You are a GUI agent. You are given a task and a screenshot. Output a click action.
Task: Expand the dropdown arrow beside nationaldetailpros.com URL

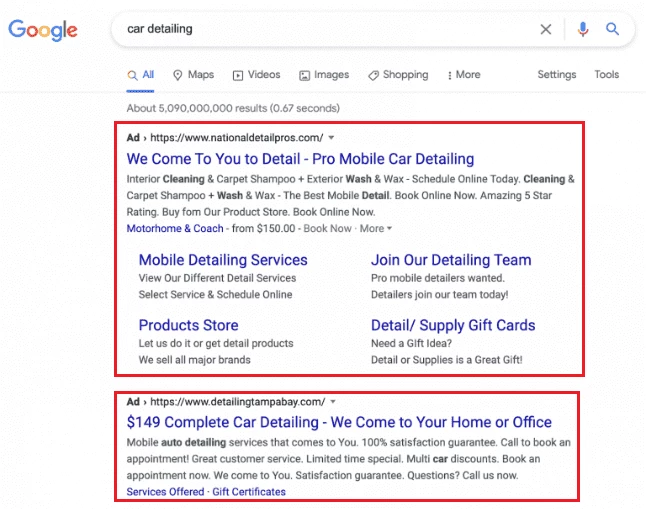pyautogui.click(x=331, y=138)
